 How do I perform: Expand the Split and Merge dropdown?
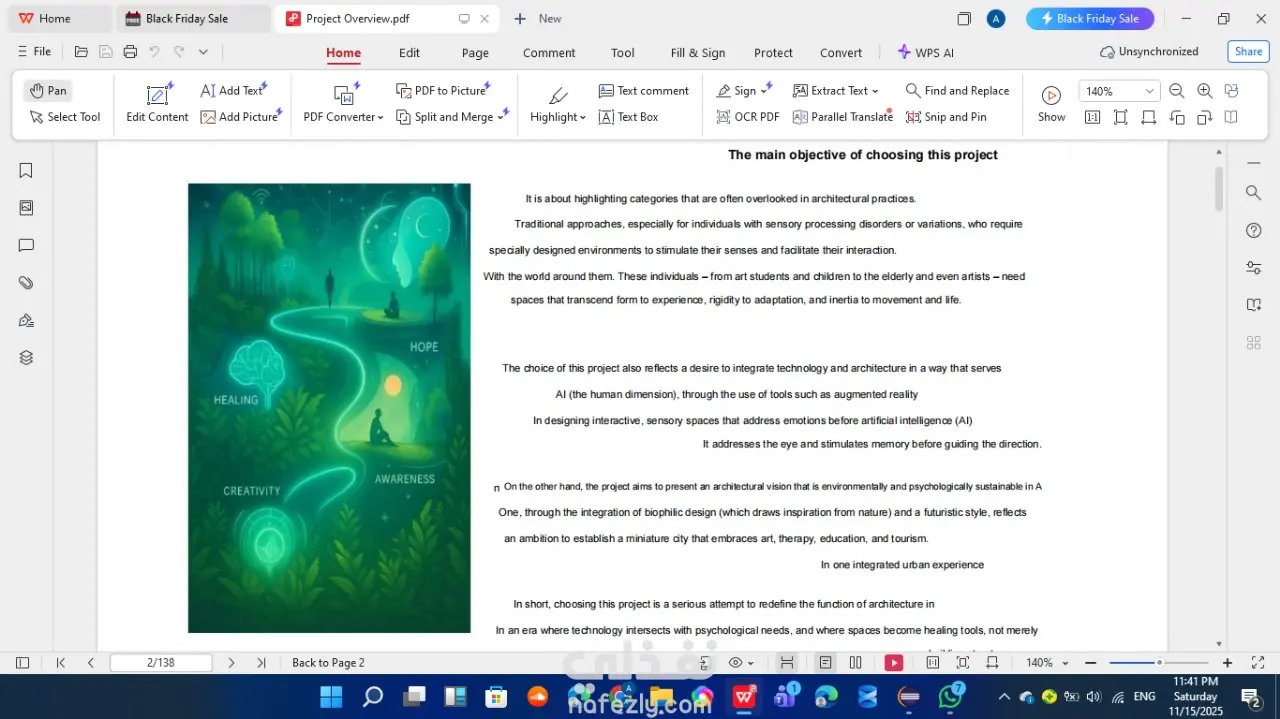click(500, 117)
